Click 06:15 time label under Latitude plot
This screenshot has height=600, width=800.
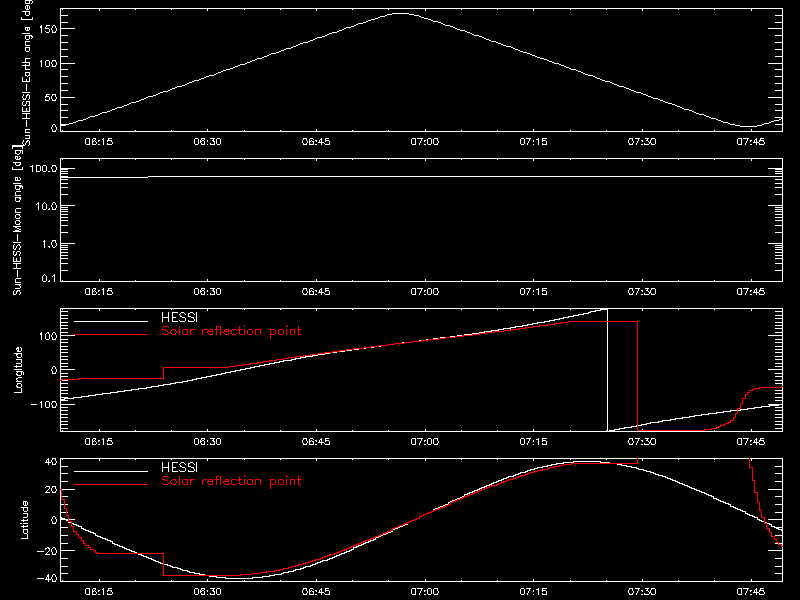98,592
